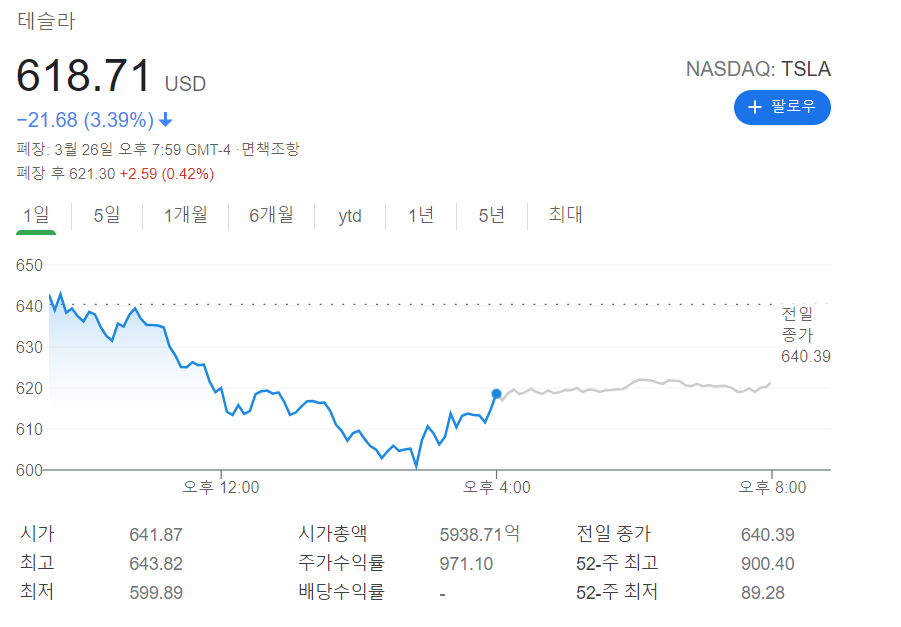Switch to the 5일 tab
The height and width of the screenshot is (627, 901).
click(x=107, y=216)
